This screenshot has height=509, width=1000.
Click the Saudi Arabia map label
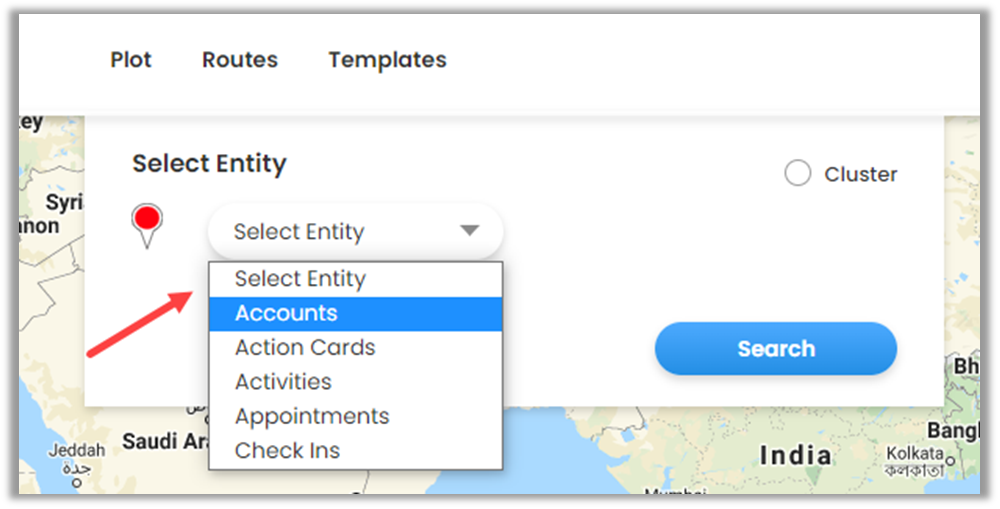coord(164,441)
